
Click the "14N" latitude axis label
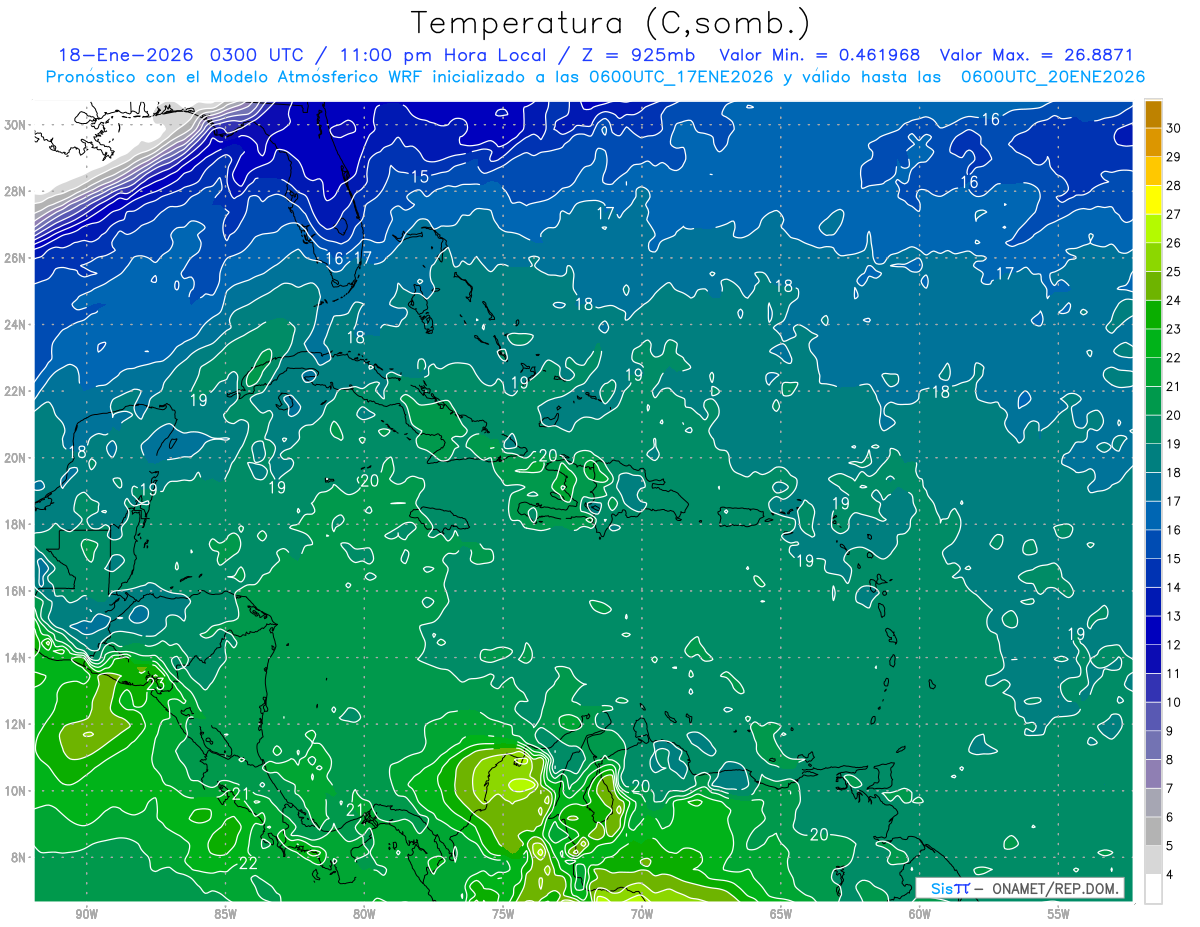[x=14, y=658]
